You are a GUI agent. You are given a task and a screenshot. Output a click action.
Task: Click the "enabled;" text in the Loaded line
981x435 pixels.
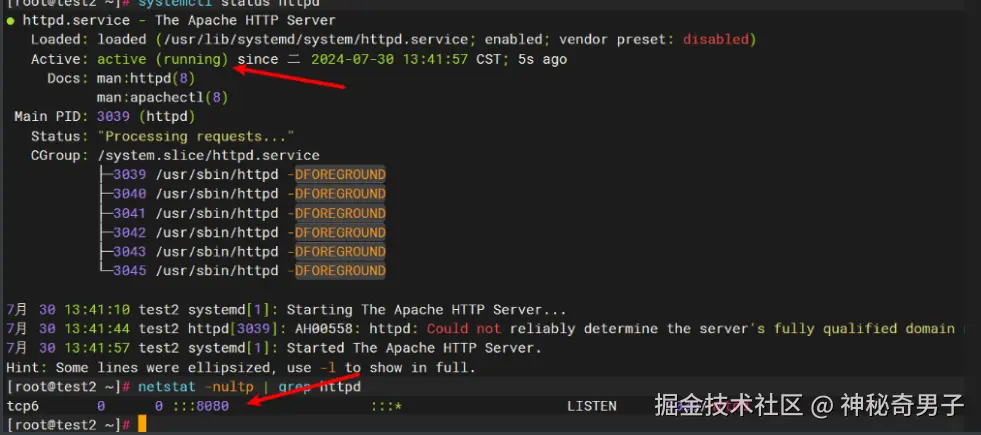[518, 40]
